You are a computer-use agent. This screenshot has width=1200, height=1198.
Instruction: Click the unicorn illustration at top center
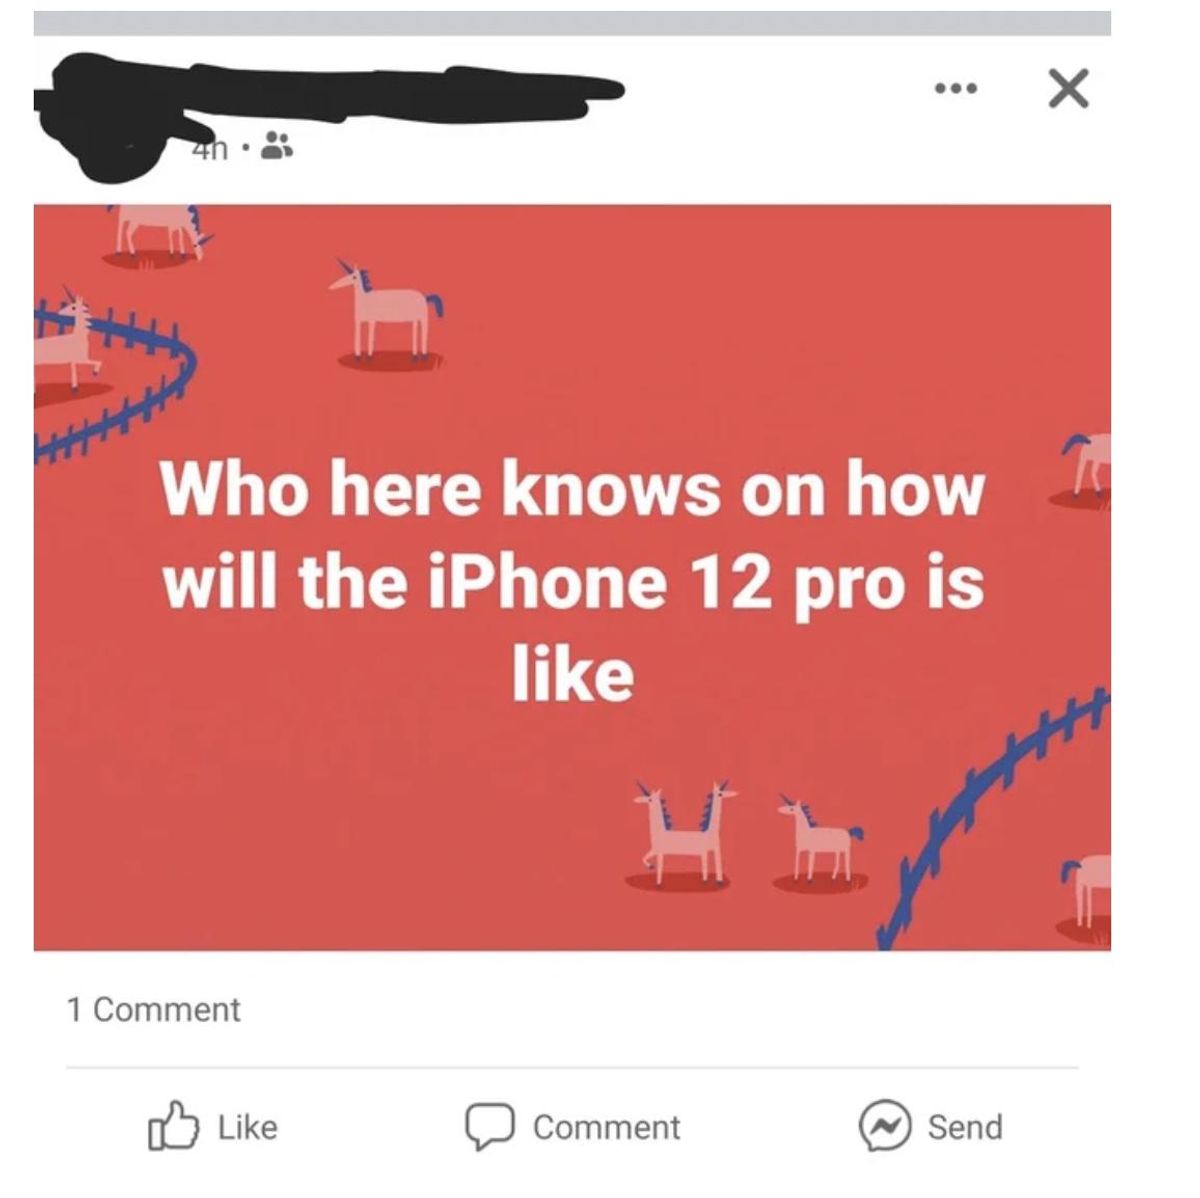tap(386, 312)
